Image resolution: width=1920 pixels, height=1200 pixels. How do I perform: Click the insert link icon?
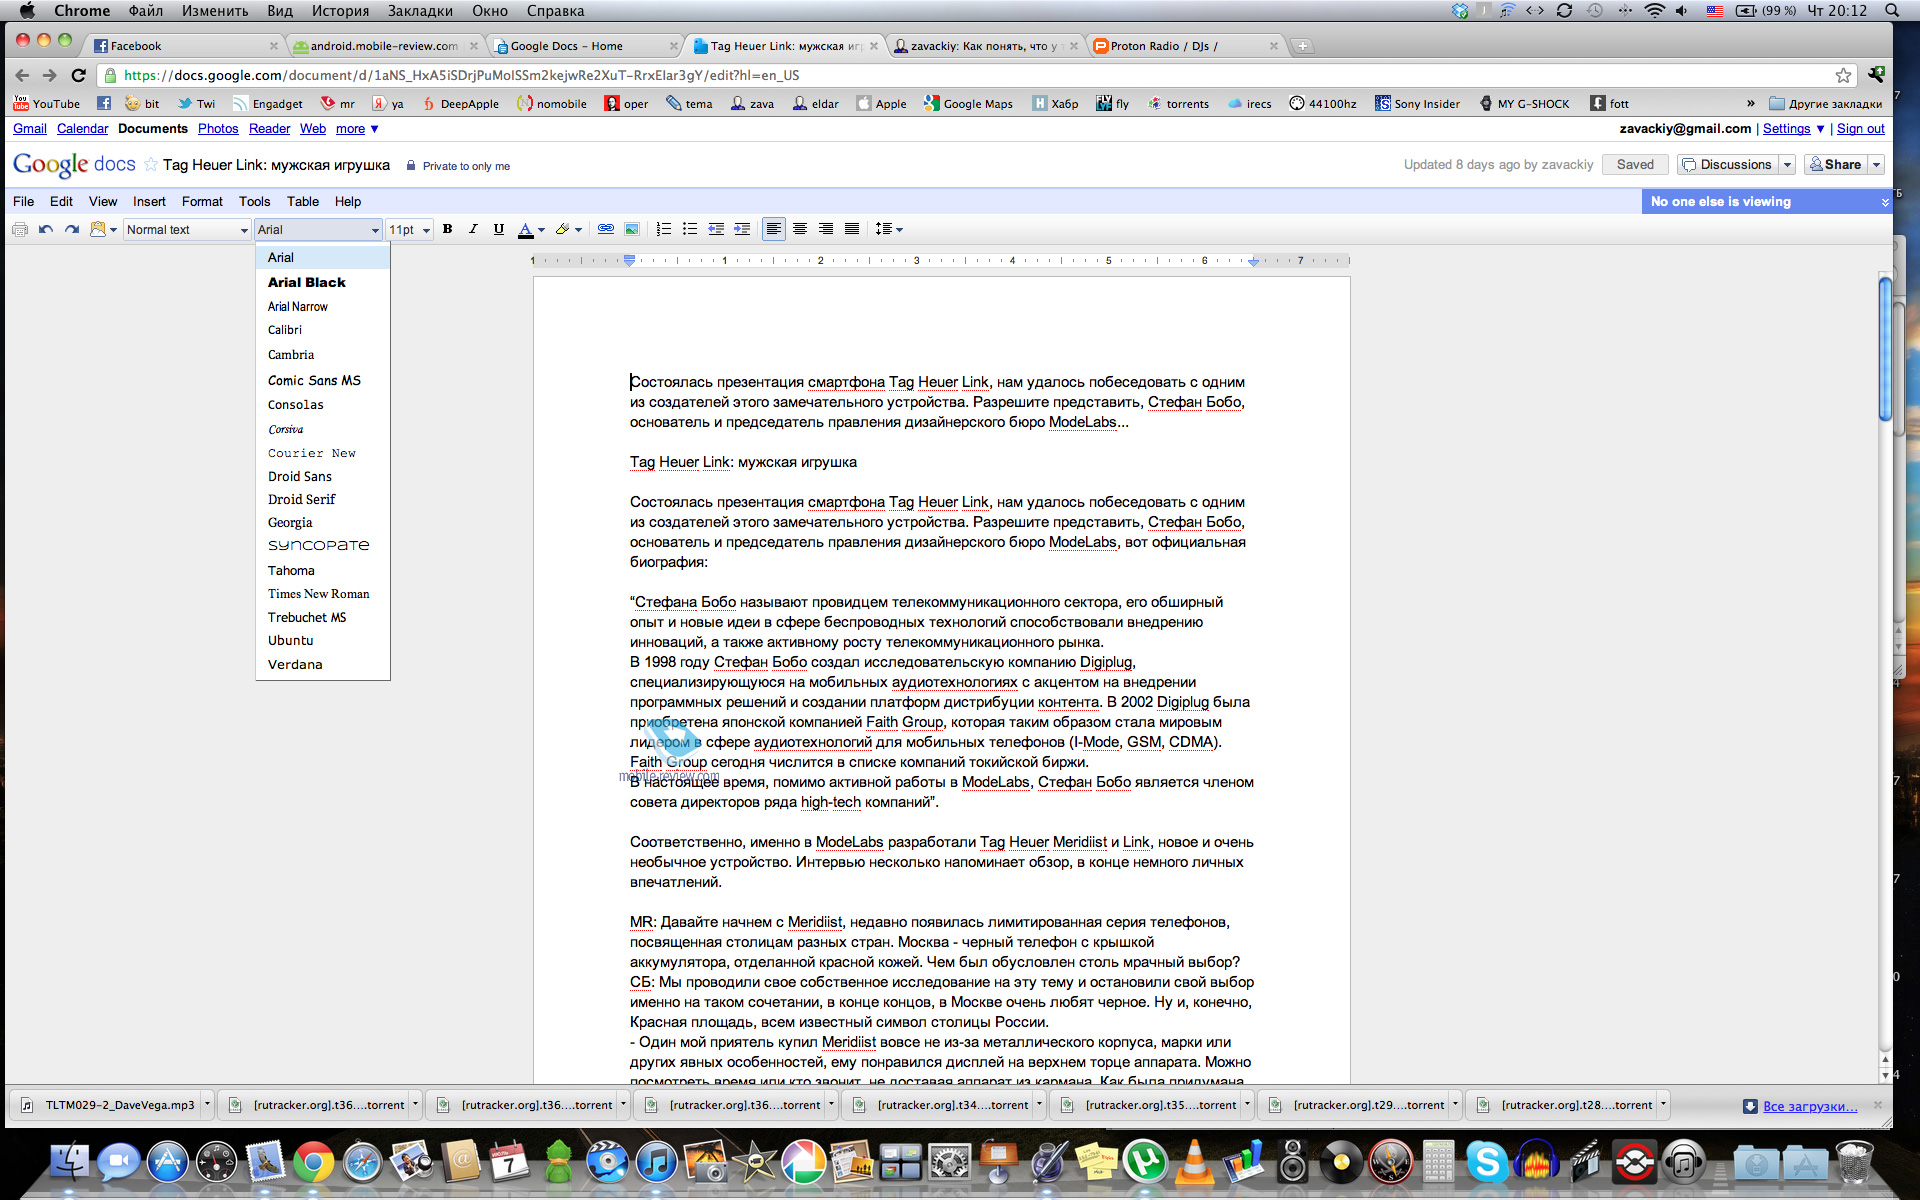pyautogui.click(x=605, y=229)
